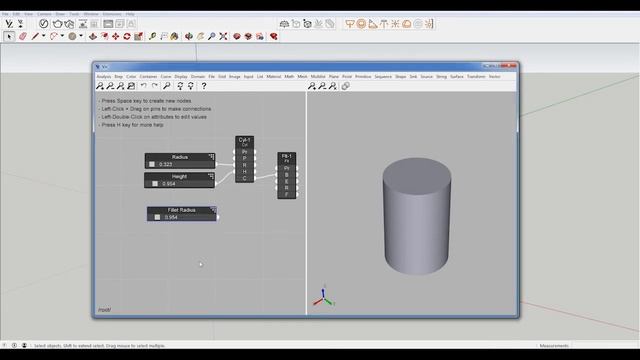Click the Measurements field in status bar
Viewport: 640px width, 360px height.
click(554, 346)
